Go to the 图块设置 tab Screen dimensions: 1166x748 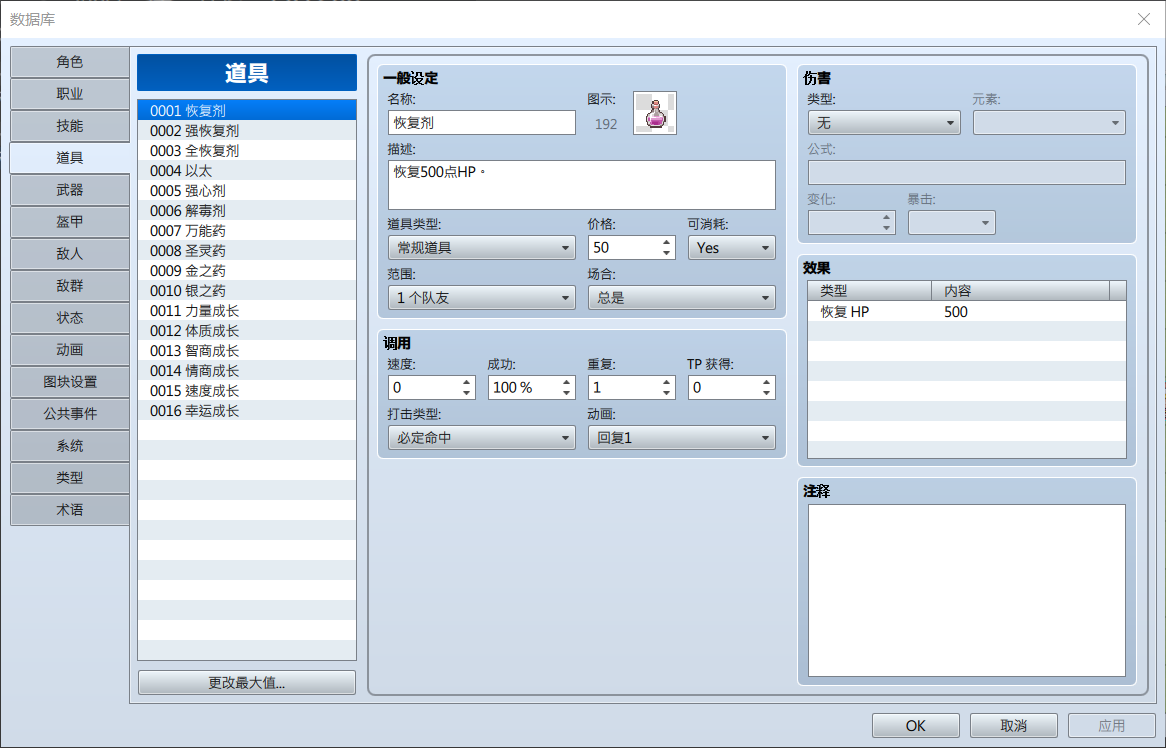coord(70,381)
